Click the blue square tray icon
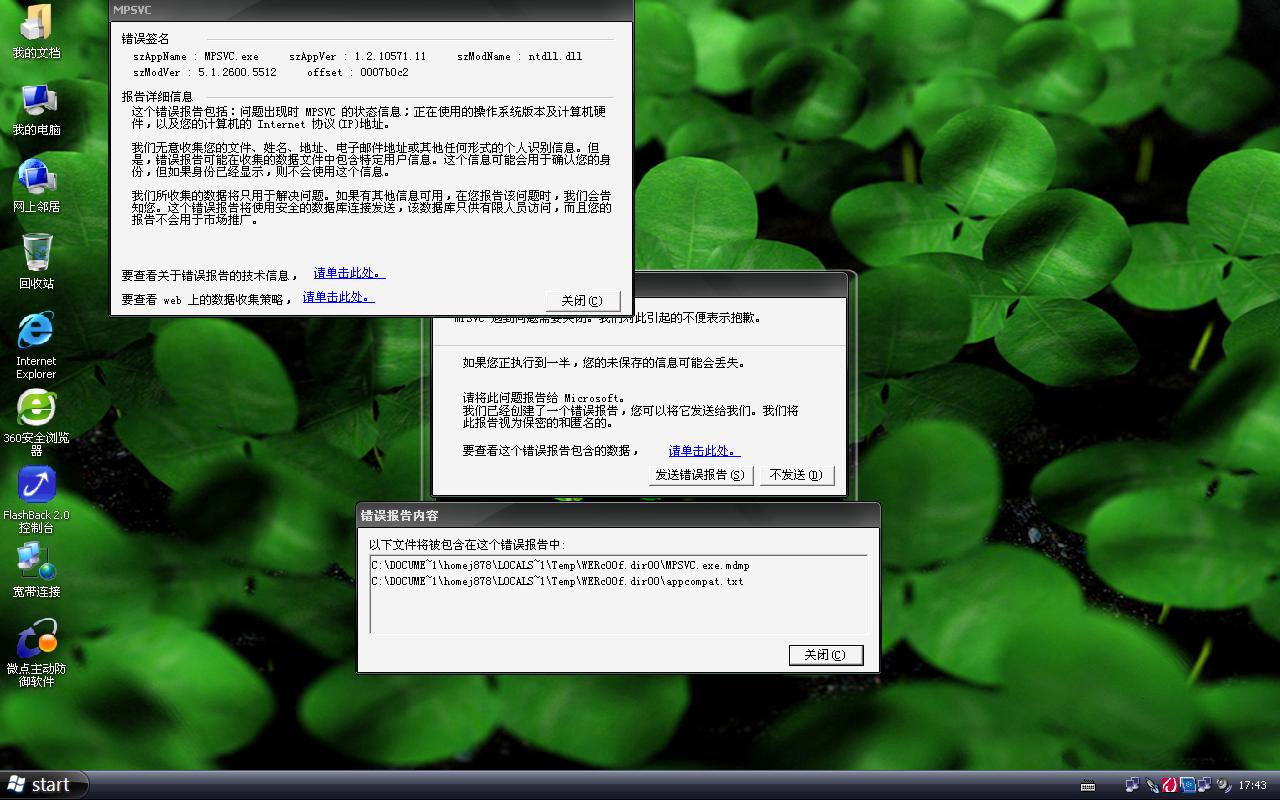Image resolution: width=1280 pixels, height=800 pixels. click(x=1188, y=785)
